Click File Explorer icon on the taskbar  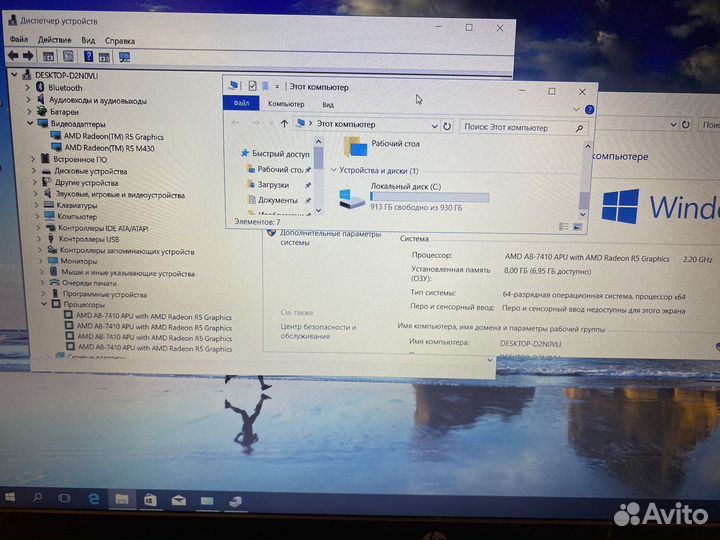tap(122, 499)
